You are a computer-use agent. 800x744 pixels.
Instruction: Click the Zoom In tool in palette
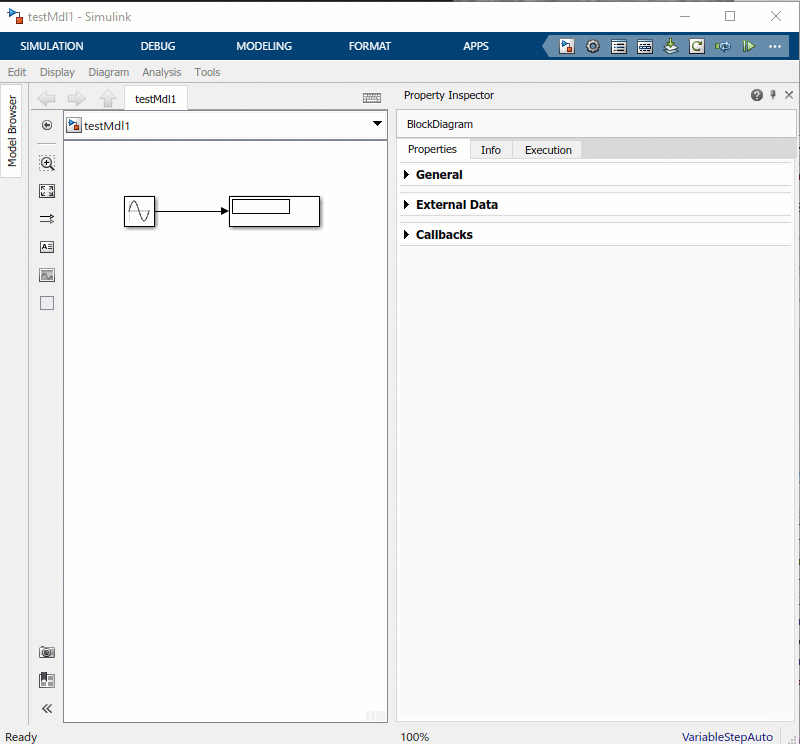(47, 163)
